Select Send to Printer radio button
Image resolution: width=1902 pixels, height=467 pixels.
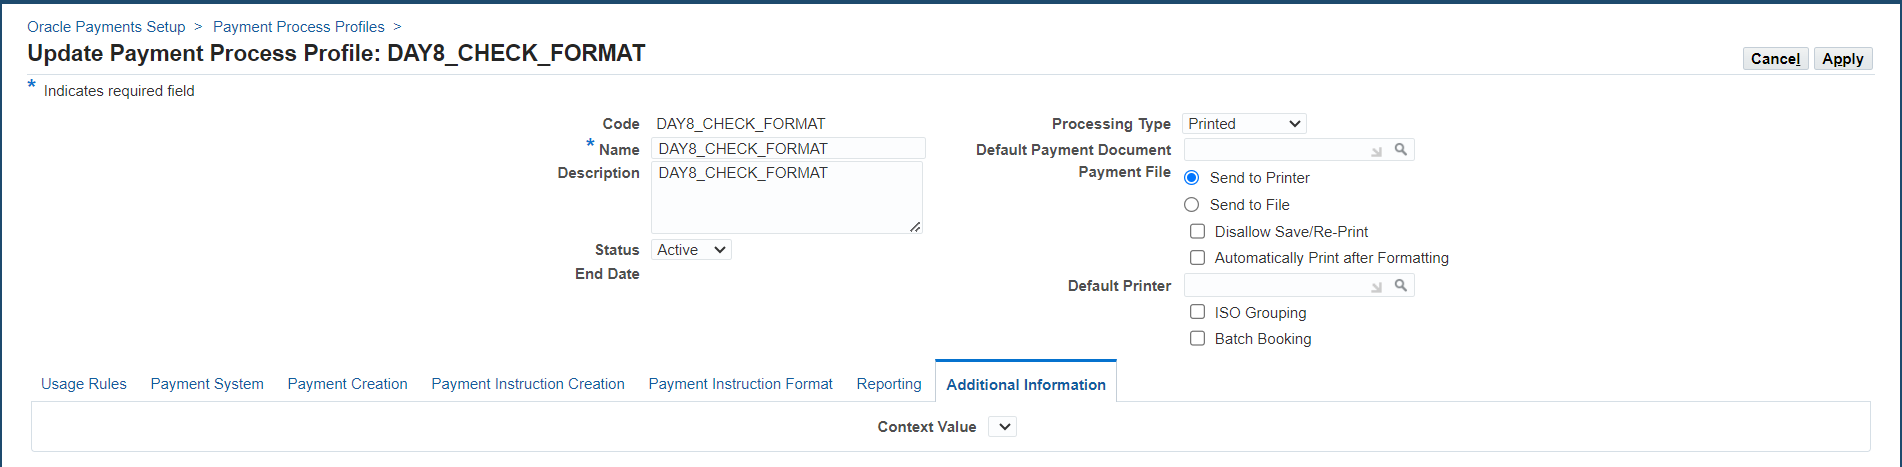coord(1192,177)
